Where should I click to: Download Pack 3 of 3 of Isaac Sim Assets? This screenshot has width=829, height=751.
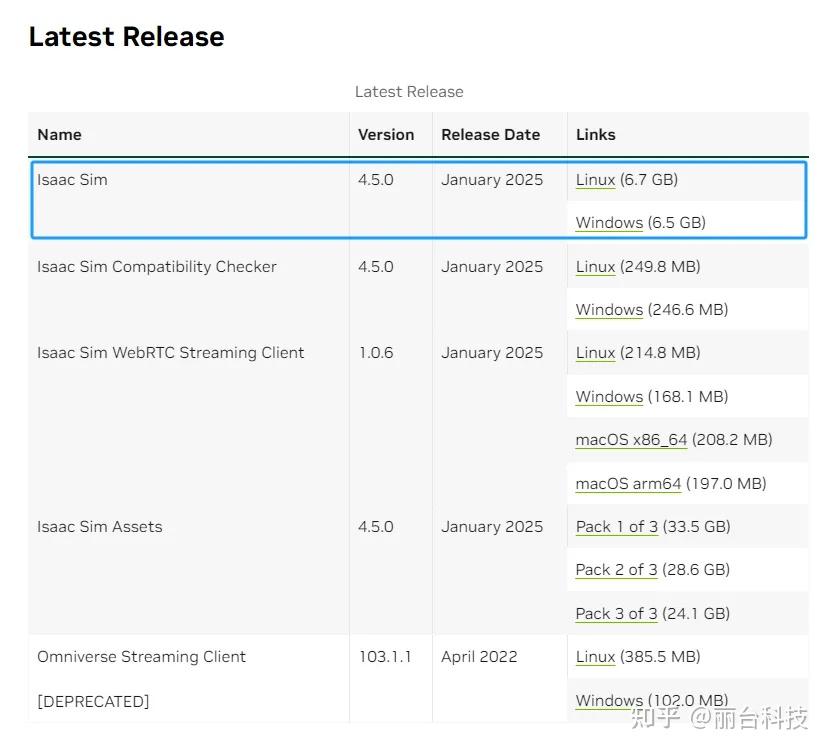pos(615,613)
